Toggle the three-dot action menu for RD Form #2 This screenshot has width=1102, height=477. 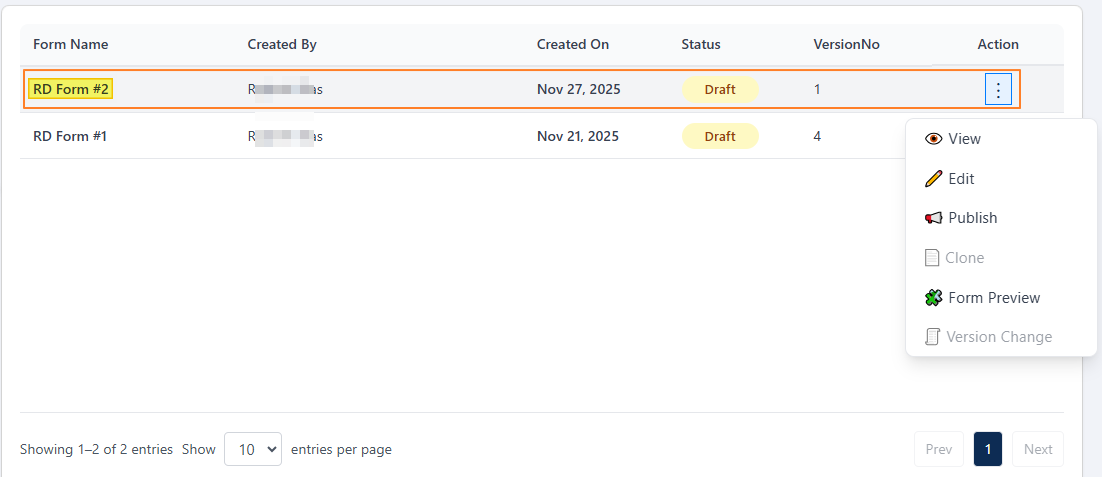[x=998, y=90]
